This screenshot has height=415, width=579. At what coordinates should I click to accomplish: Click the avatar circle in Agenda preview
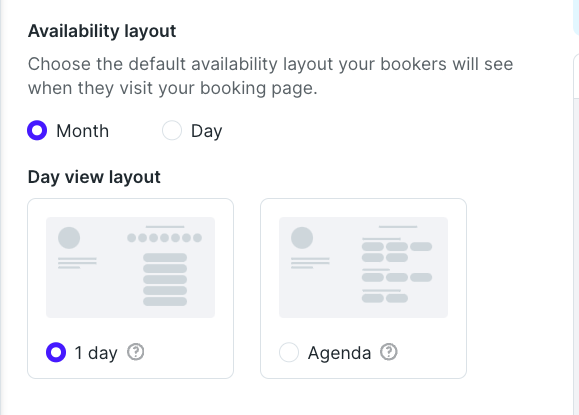pyautogui.click(x=302, y=238)
